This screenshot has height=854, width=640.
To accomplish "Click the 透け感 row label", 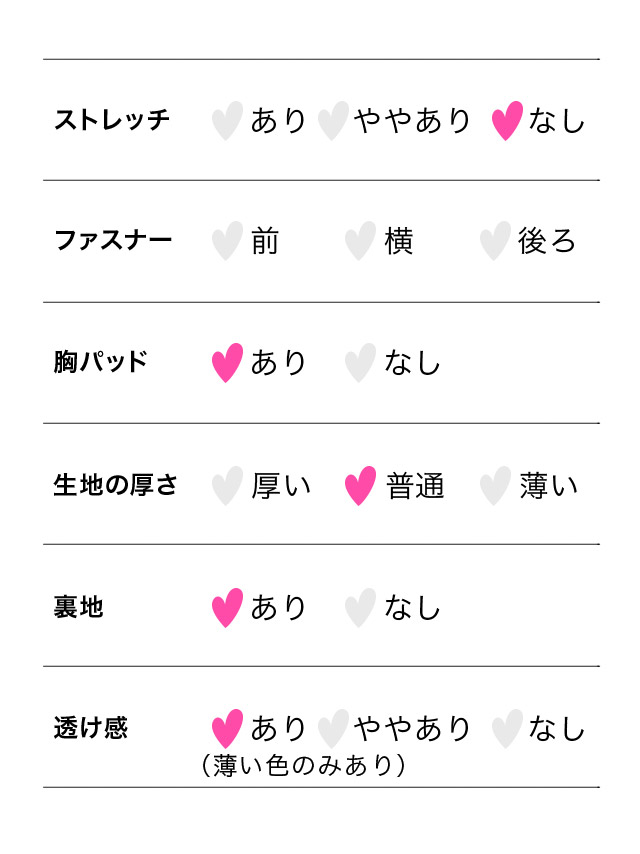I will coord(91,728).
